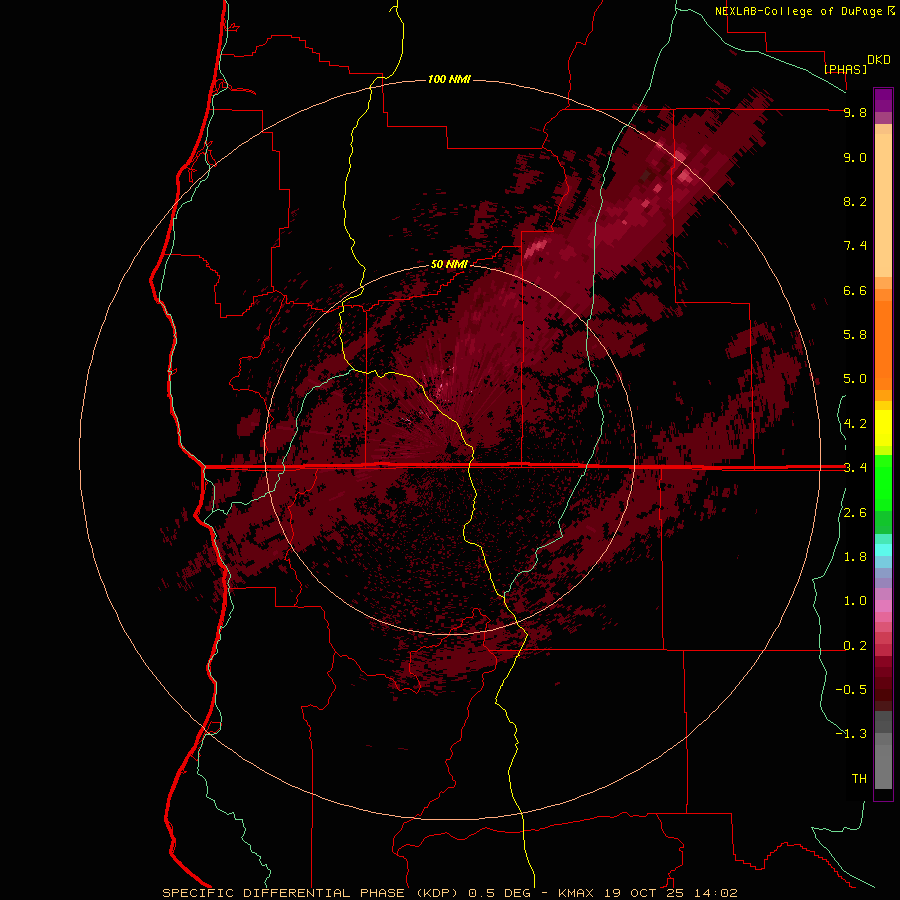
Task: Click the 100 NMI range ring label
Action: coord(449,79)
